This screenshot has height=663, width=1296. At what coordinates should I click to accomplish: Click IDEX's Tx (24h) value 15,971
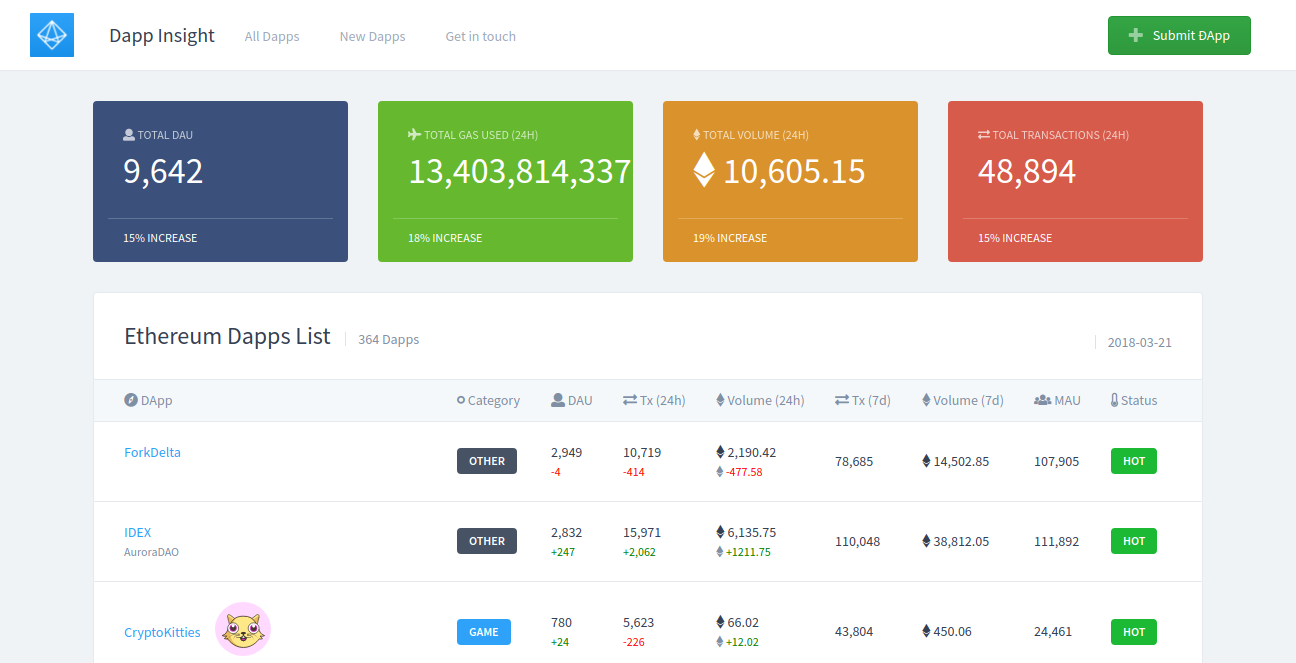click(x=642, y=532)
